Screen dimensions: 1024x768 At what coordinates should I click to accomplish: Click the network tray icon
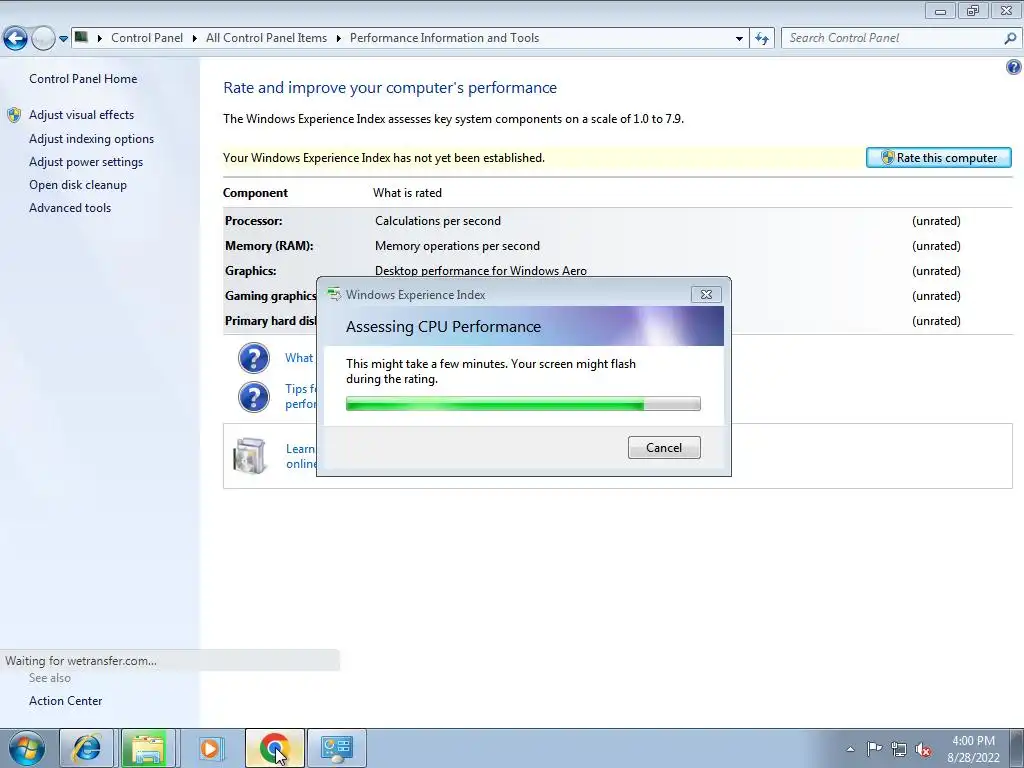[x=899, y=749]
